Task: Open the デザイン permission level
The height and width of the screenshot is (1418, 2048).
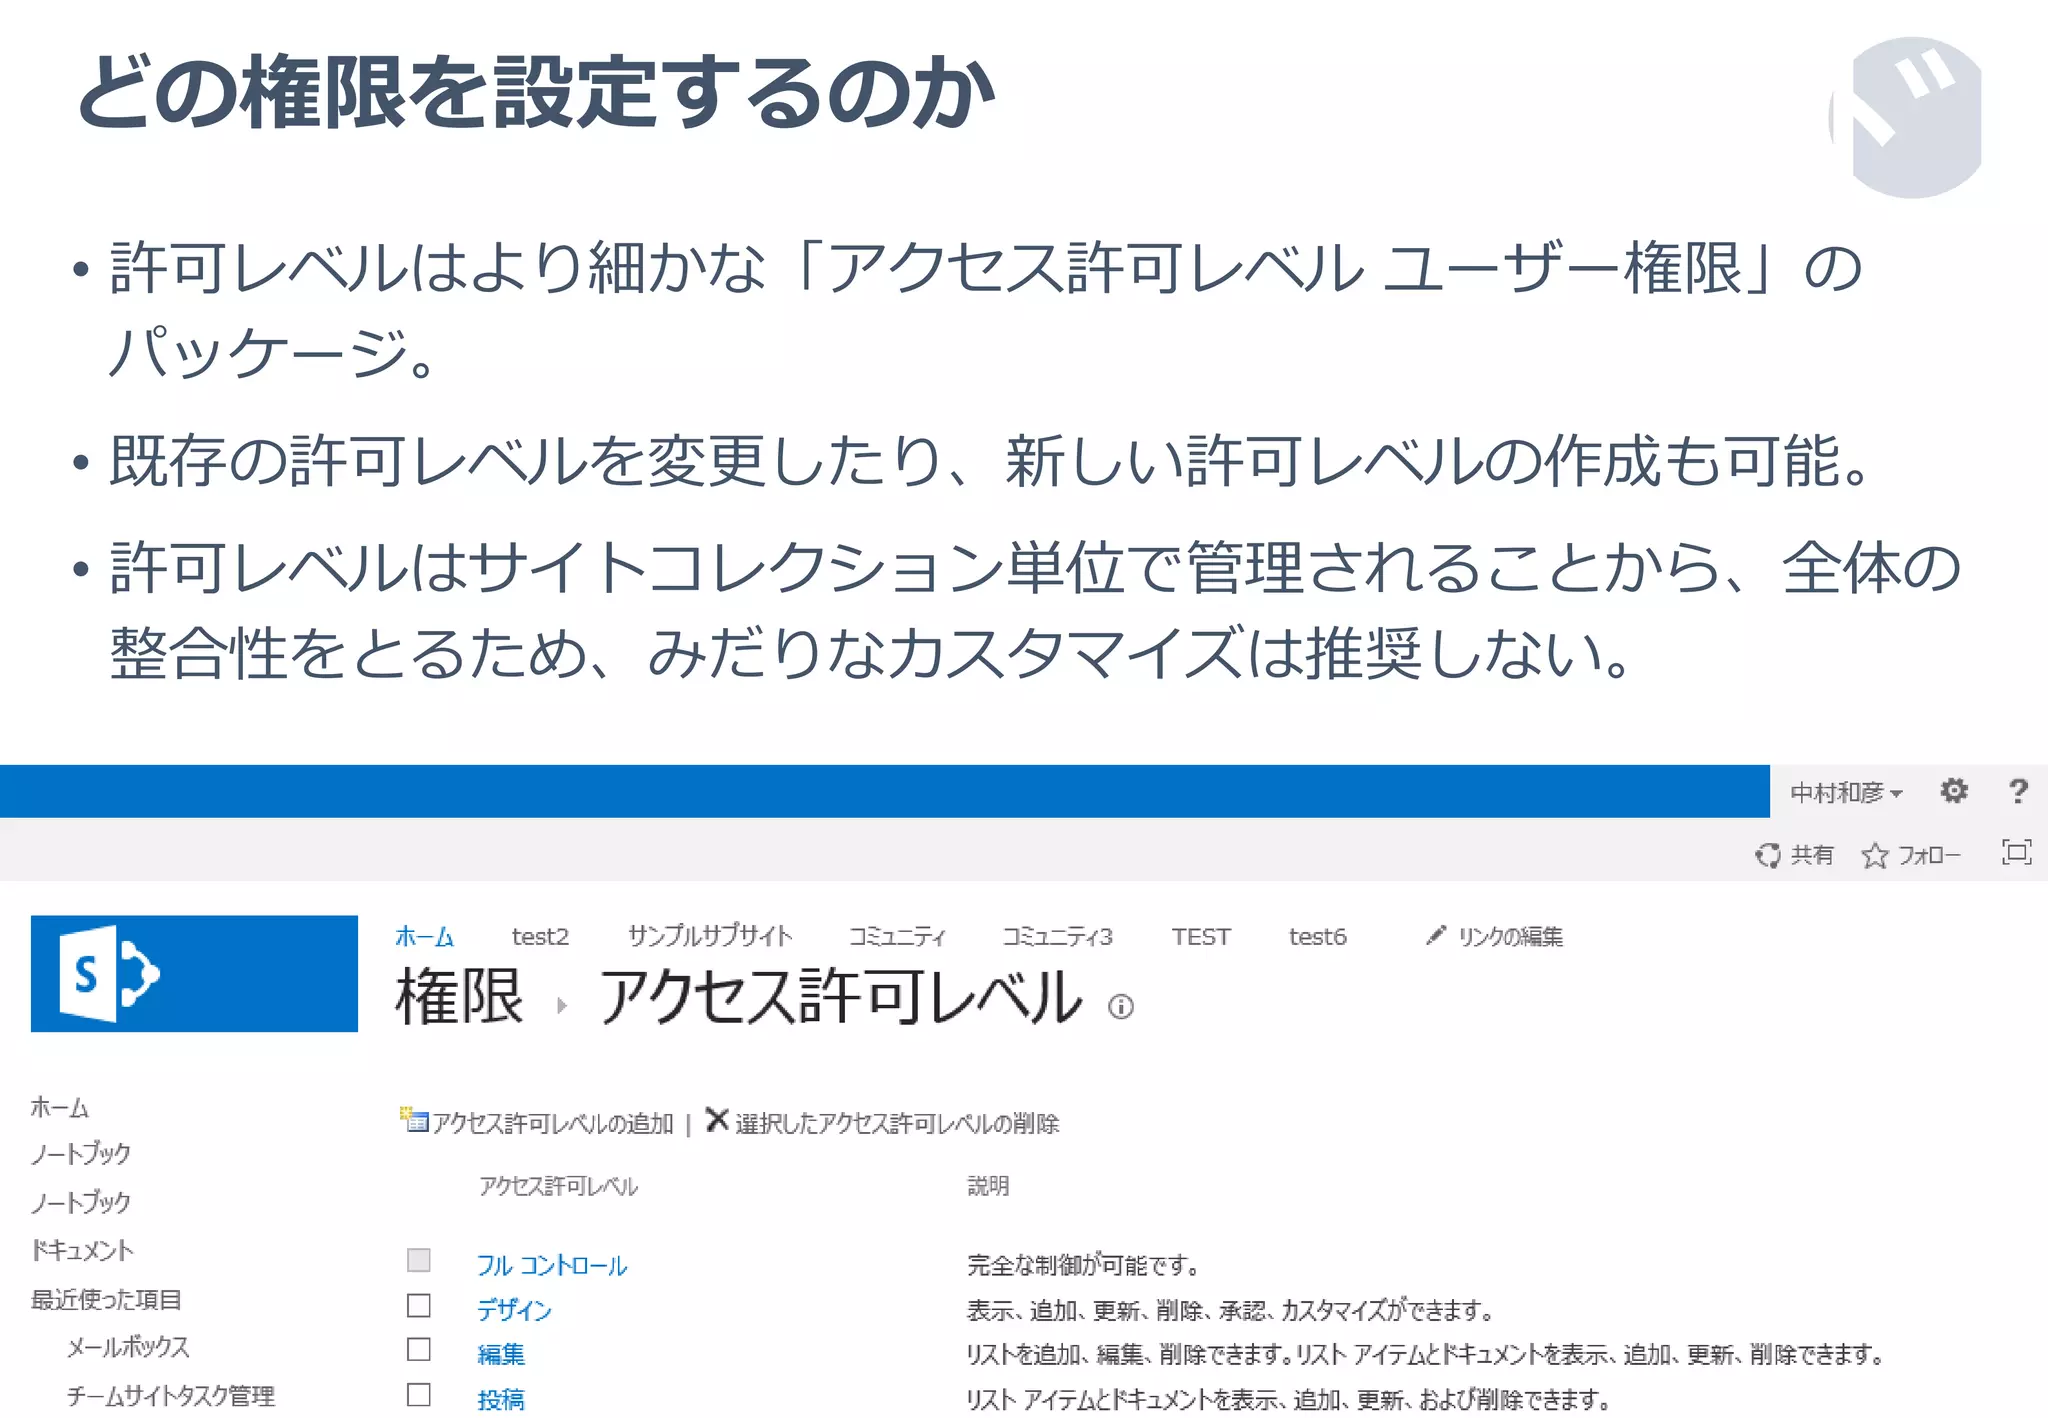Action: pyautogui.click(x=514, y=1310)
